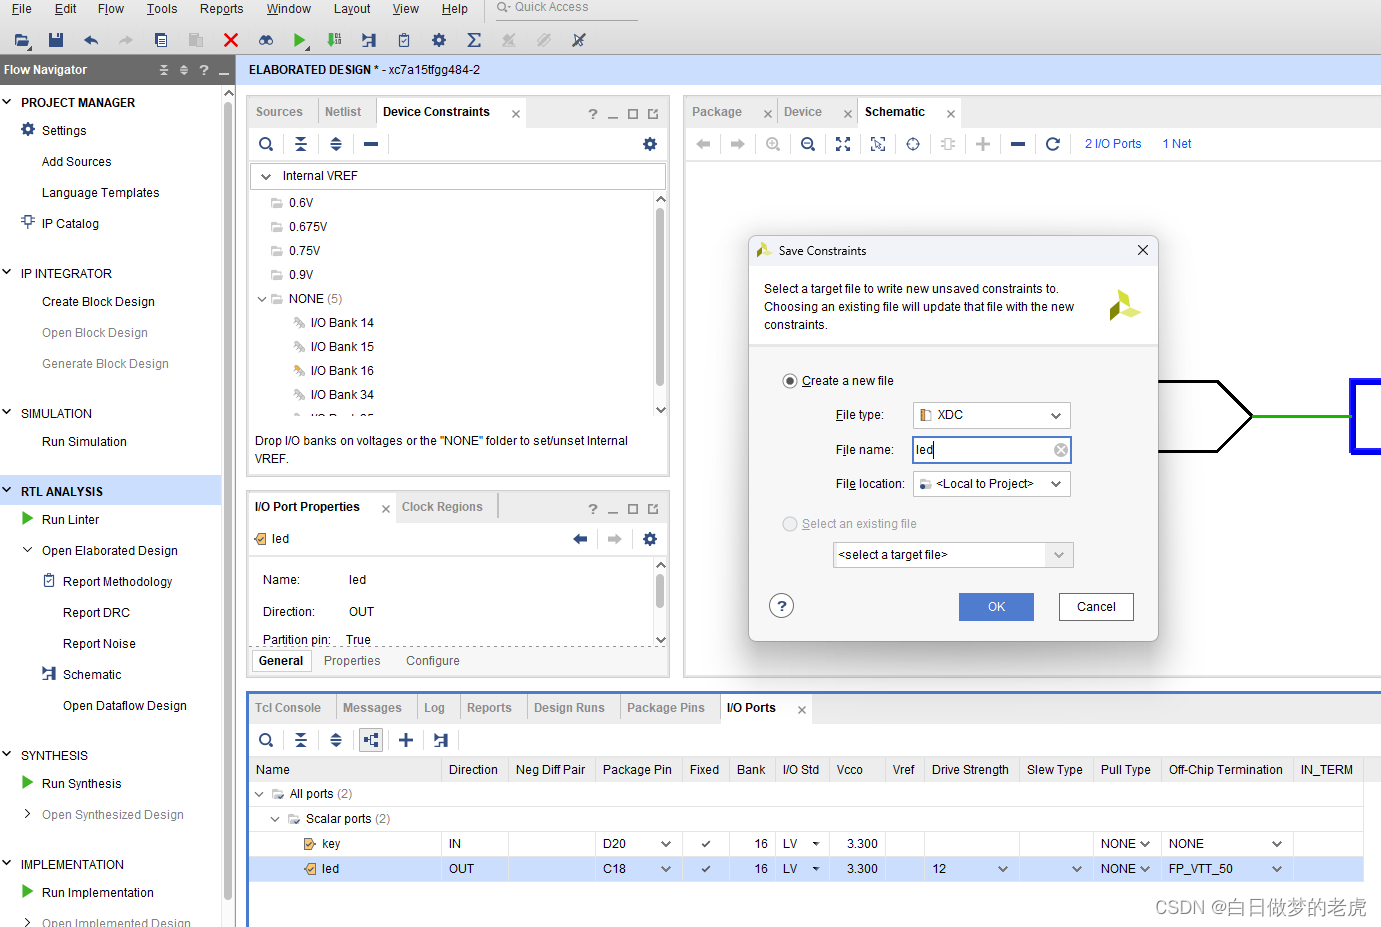This screenshot has height=927, width=1381.
Task: Switch to the Netlist tab
Action: pos(343,112)
